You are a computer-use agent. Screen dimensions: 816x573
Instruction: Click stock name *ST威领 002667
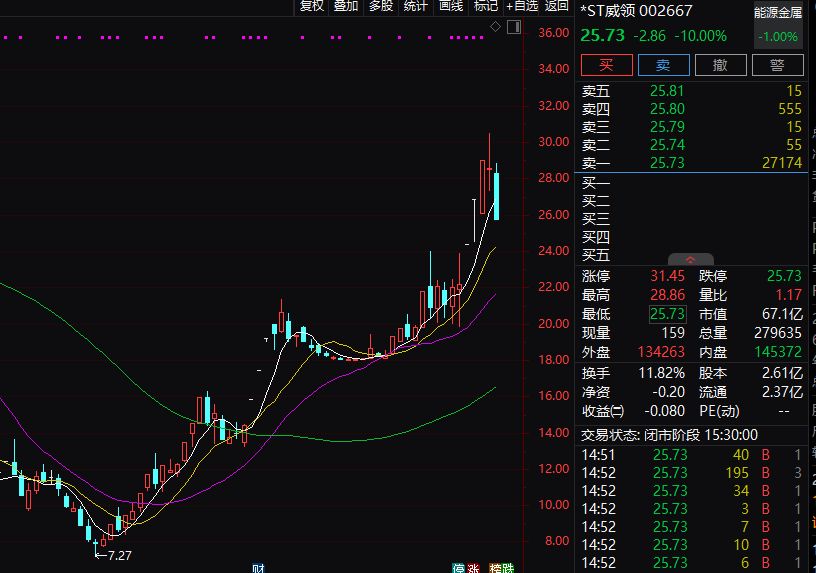pyautogui.click(x=636, y=11)
